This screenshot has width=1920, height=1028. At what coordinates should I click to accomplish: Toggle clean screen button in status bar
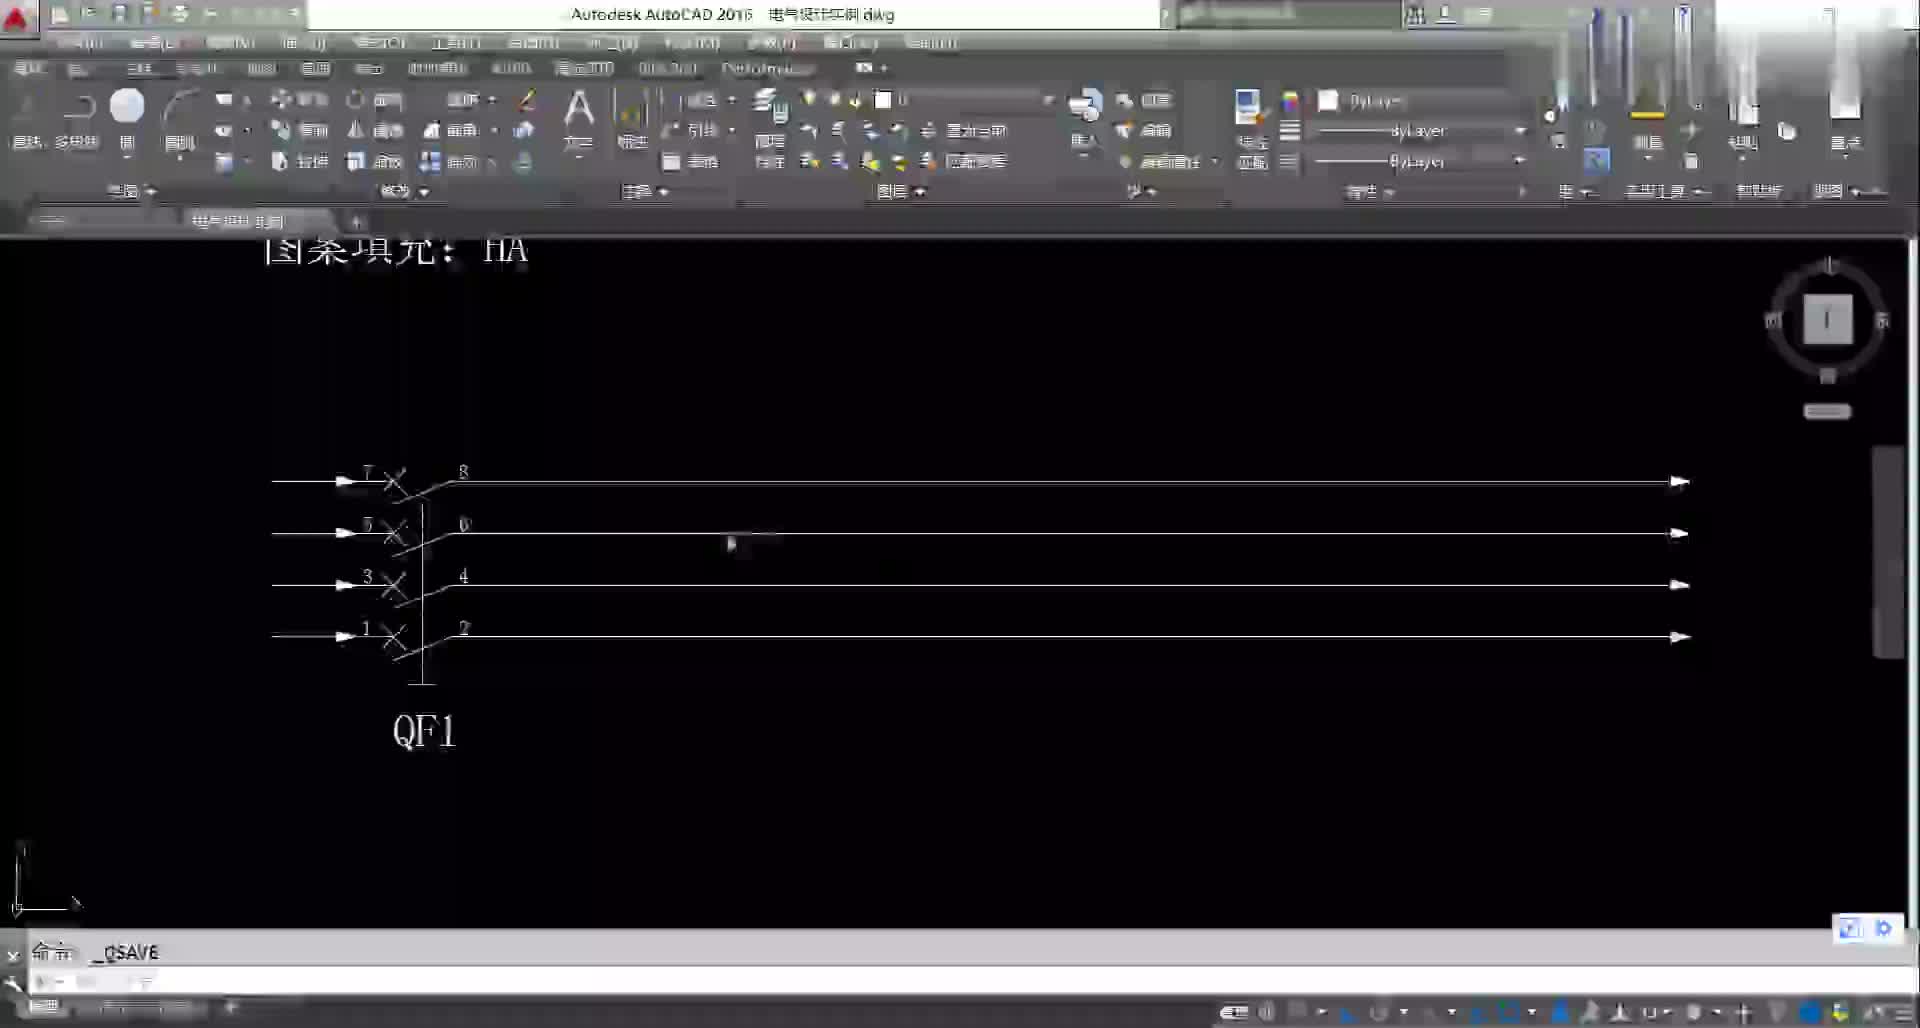pyautogui.click(x=1873, y=1012)
